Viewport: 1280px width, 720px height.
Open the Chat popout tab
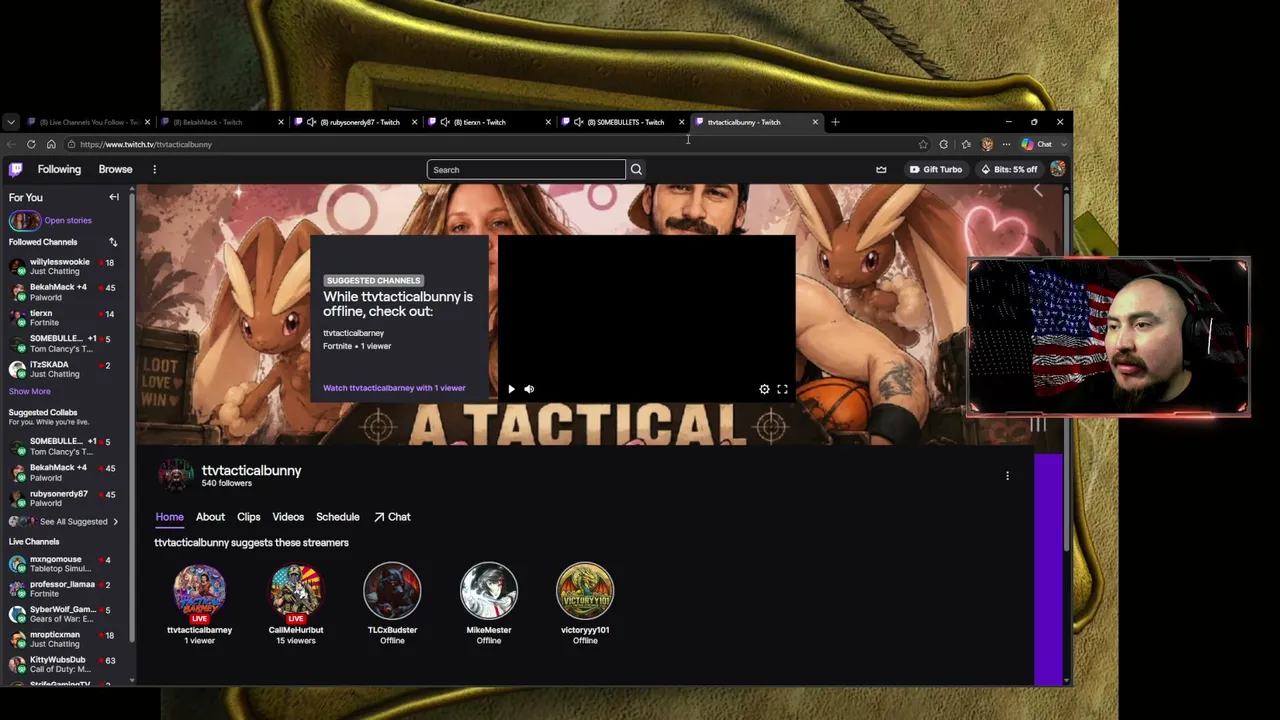(392, 517)
